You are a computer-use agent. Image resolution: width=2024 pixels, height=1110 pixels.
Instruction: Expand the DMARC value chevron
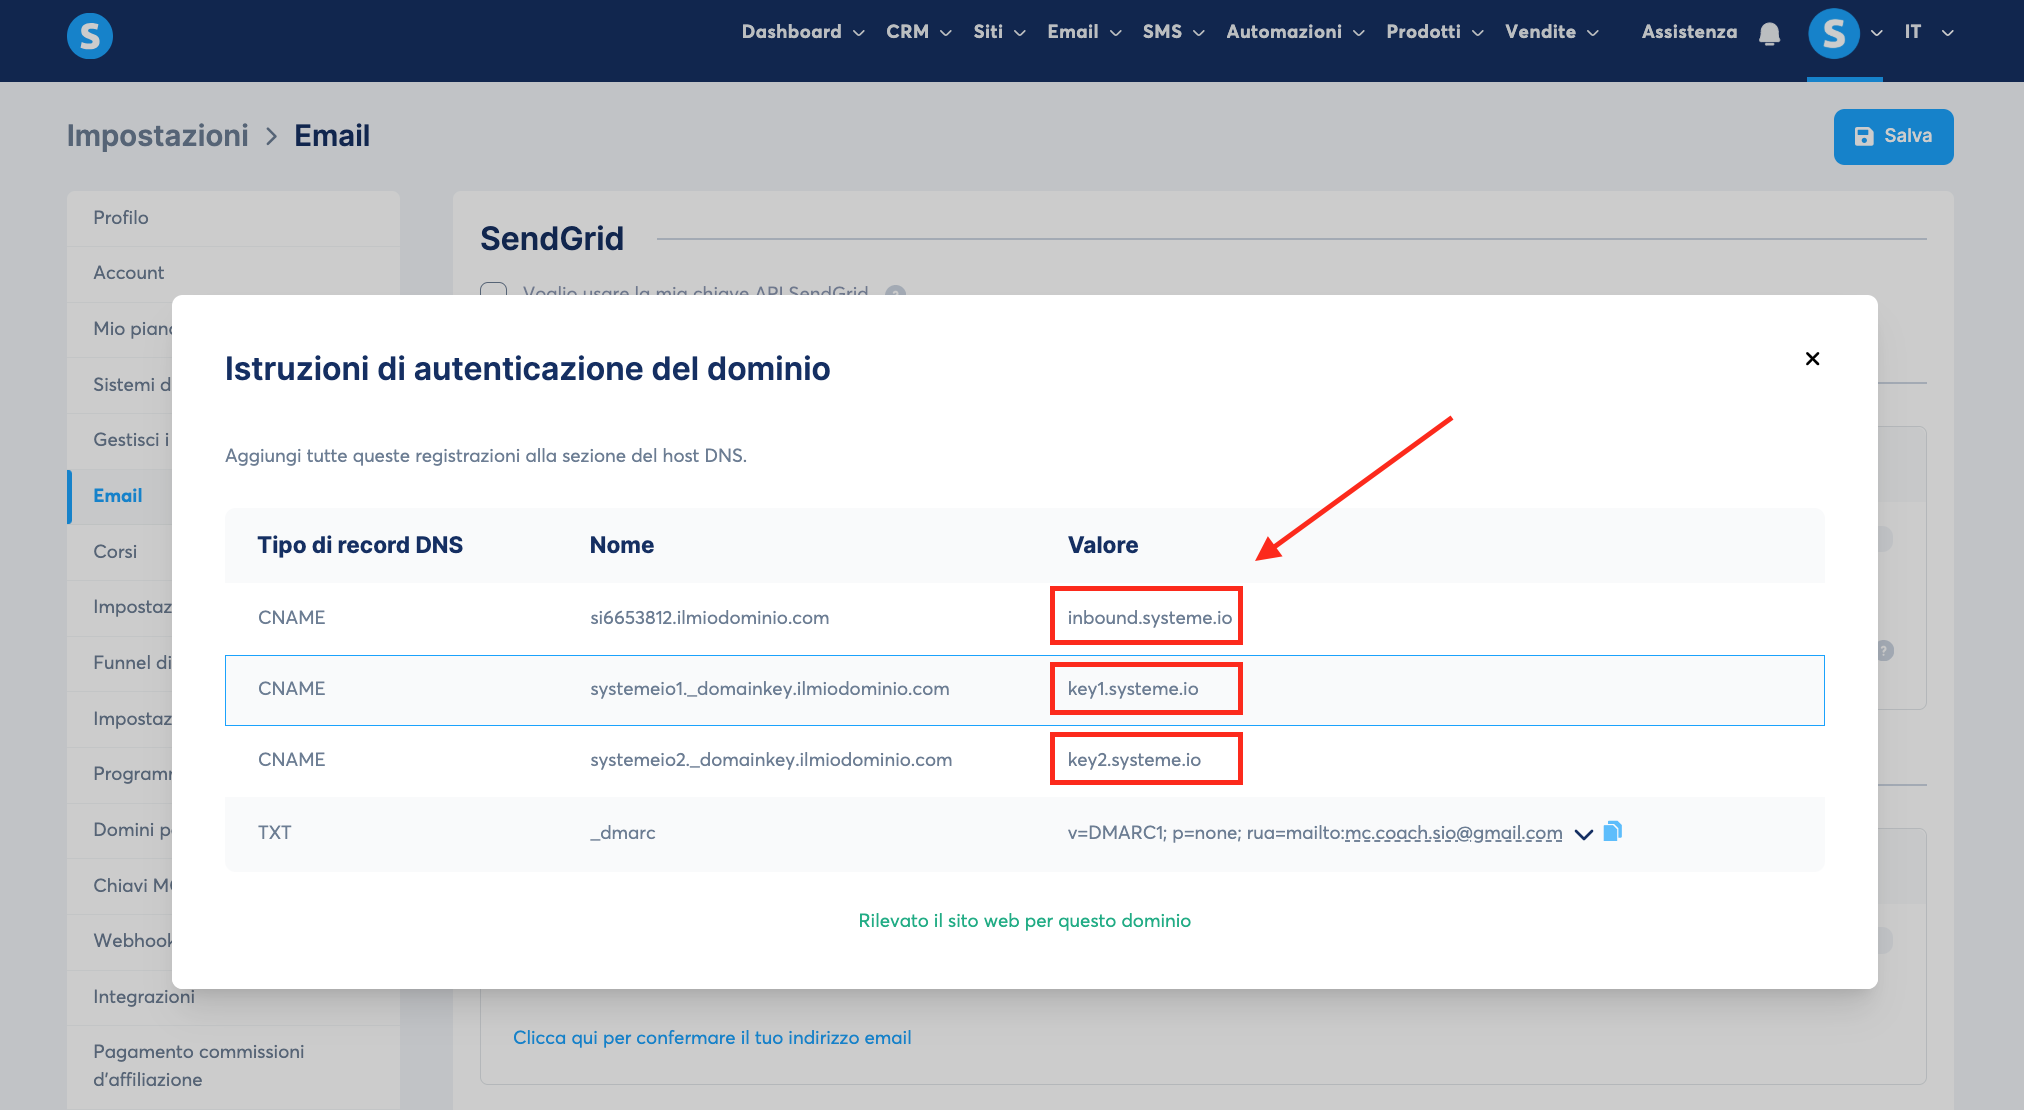1584,834
